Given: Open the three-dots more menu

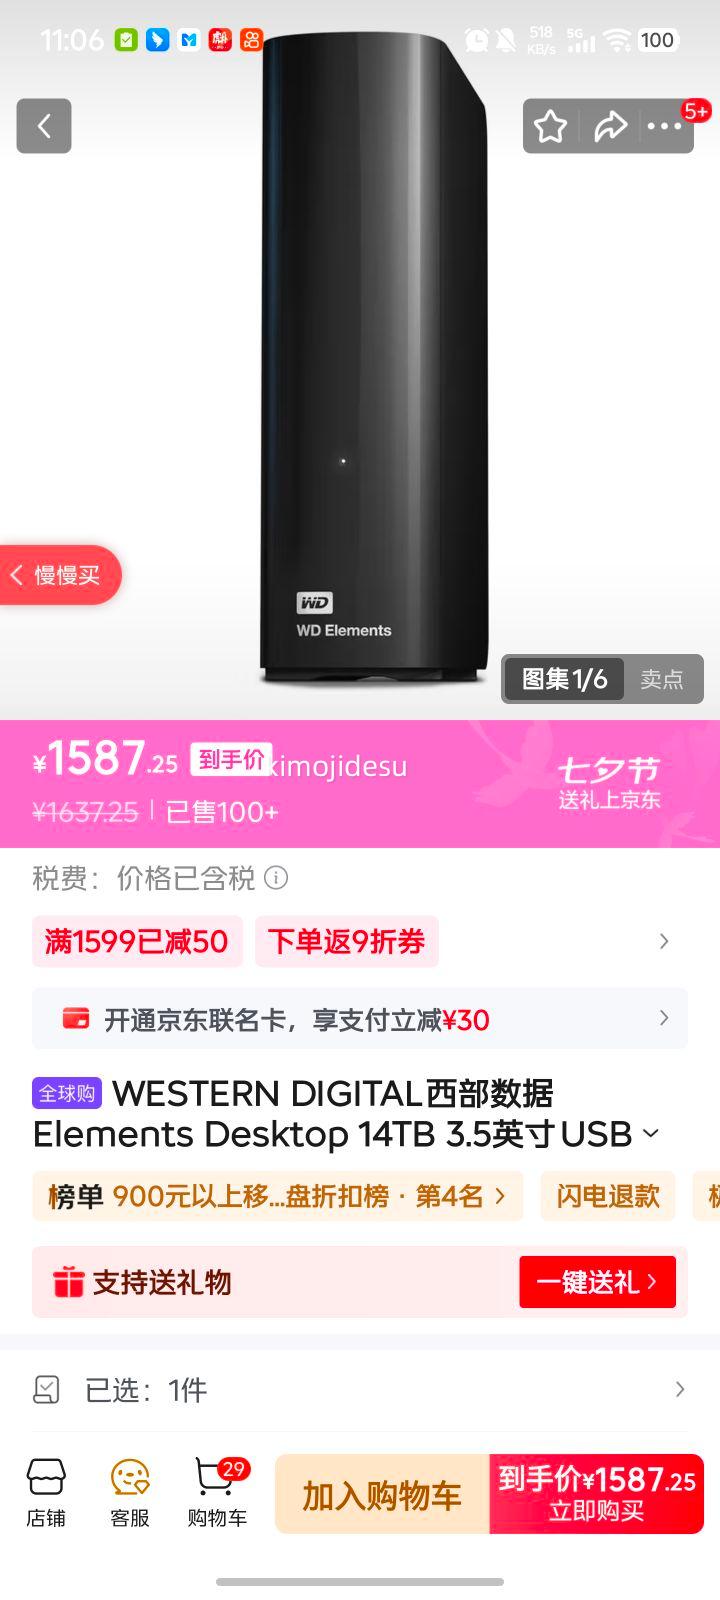Looking at the screenshot, I should 664,127.
